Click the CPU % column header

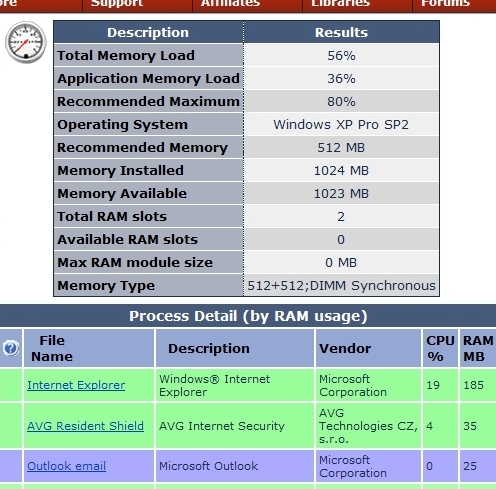pyautogui.click(x=440, y=348)
